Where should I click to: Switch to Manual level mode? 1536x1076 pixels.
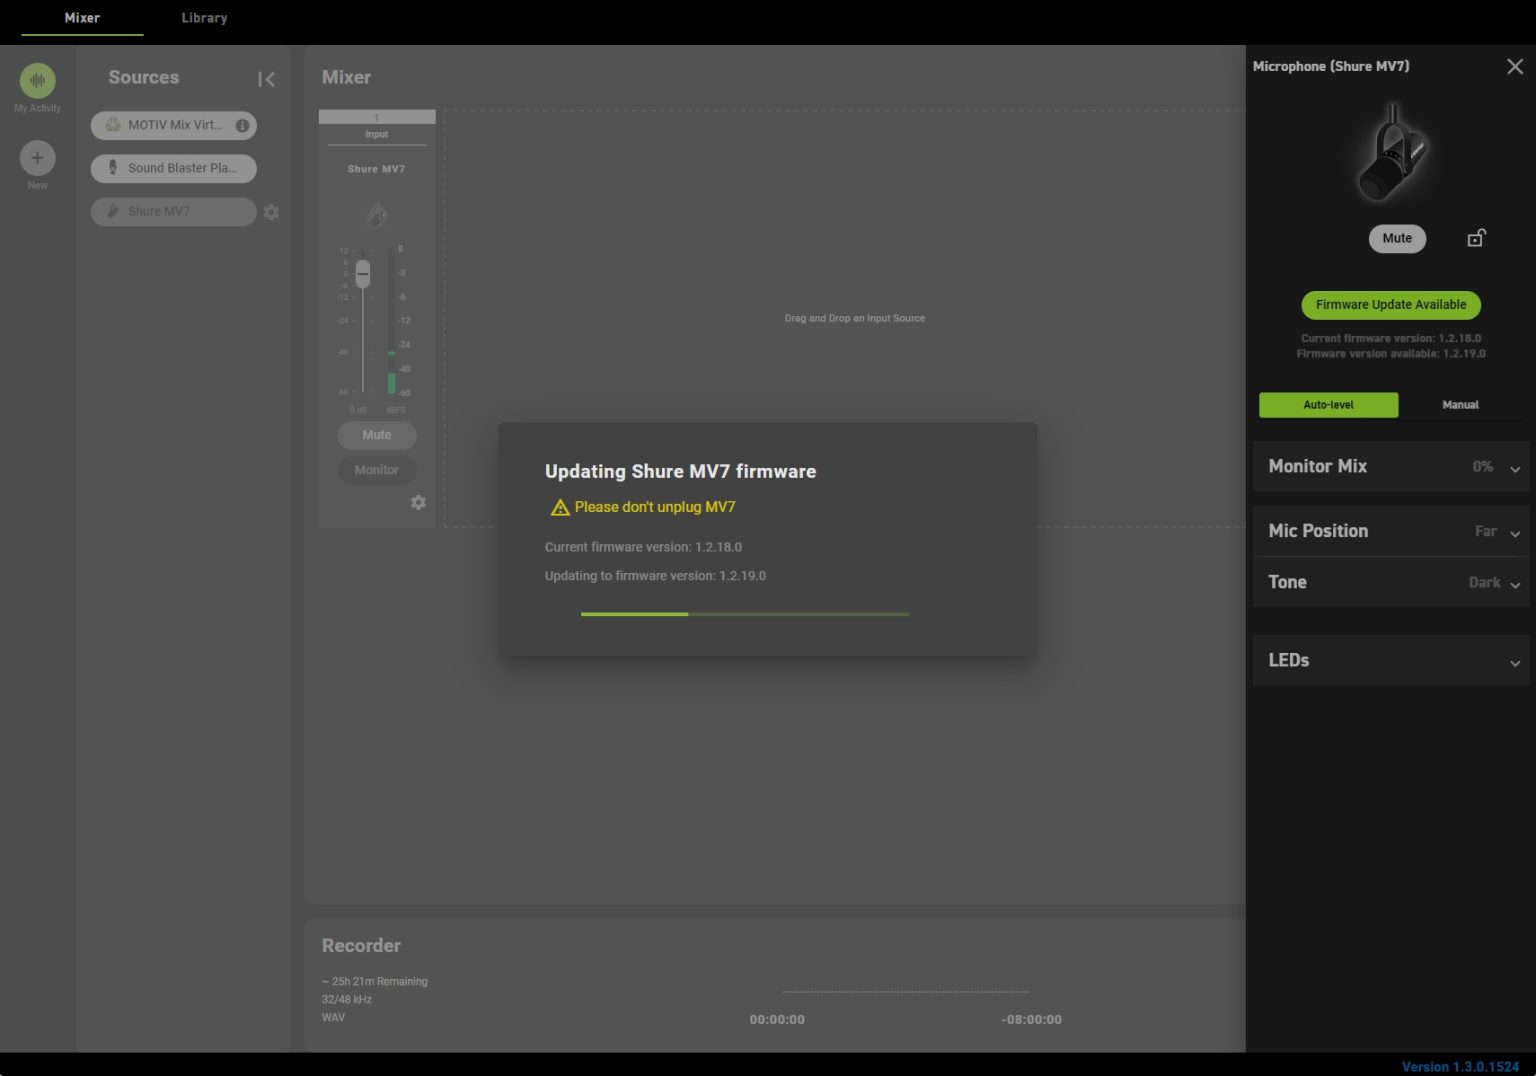[x=1460, y=405]
